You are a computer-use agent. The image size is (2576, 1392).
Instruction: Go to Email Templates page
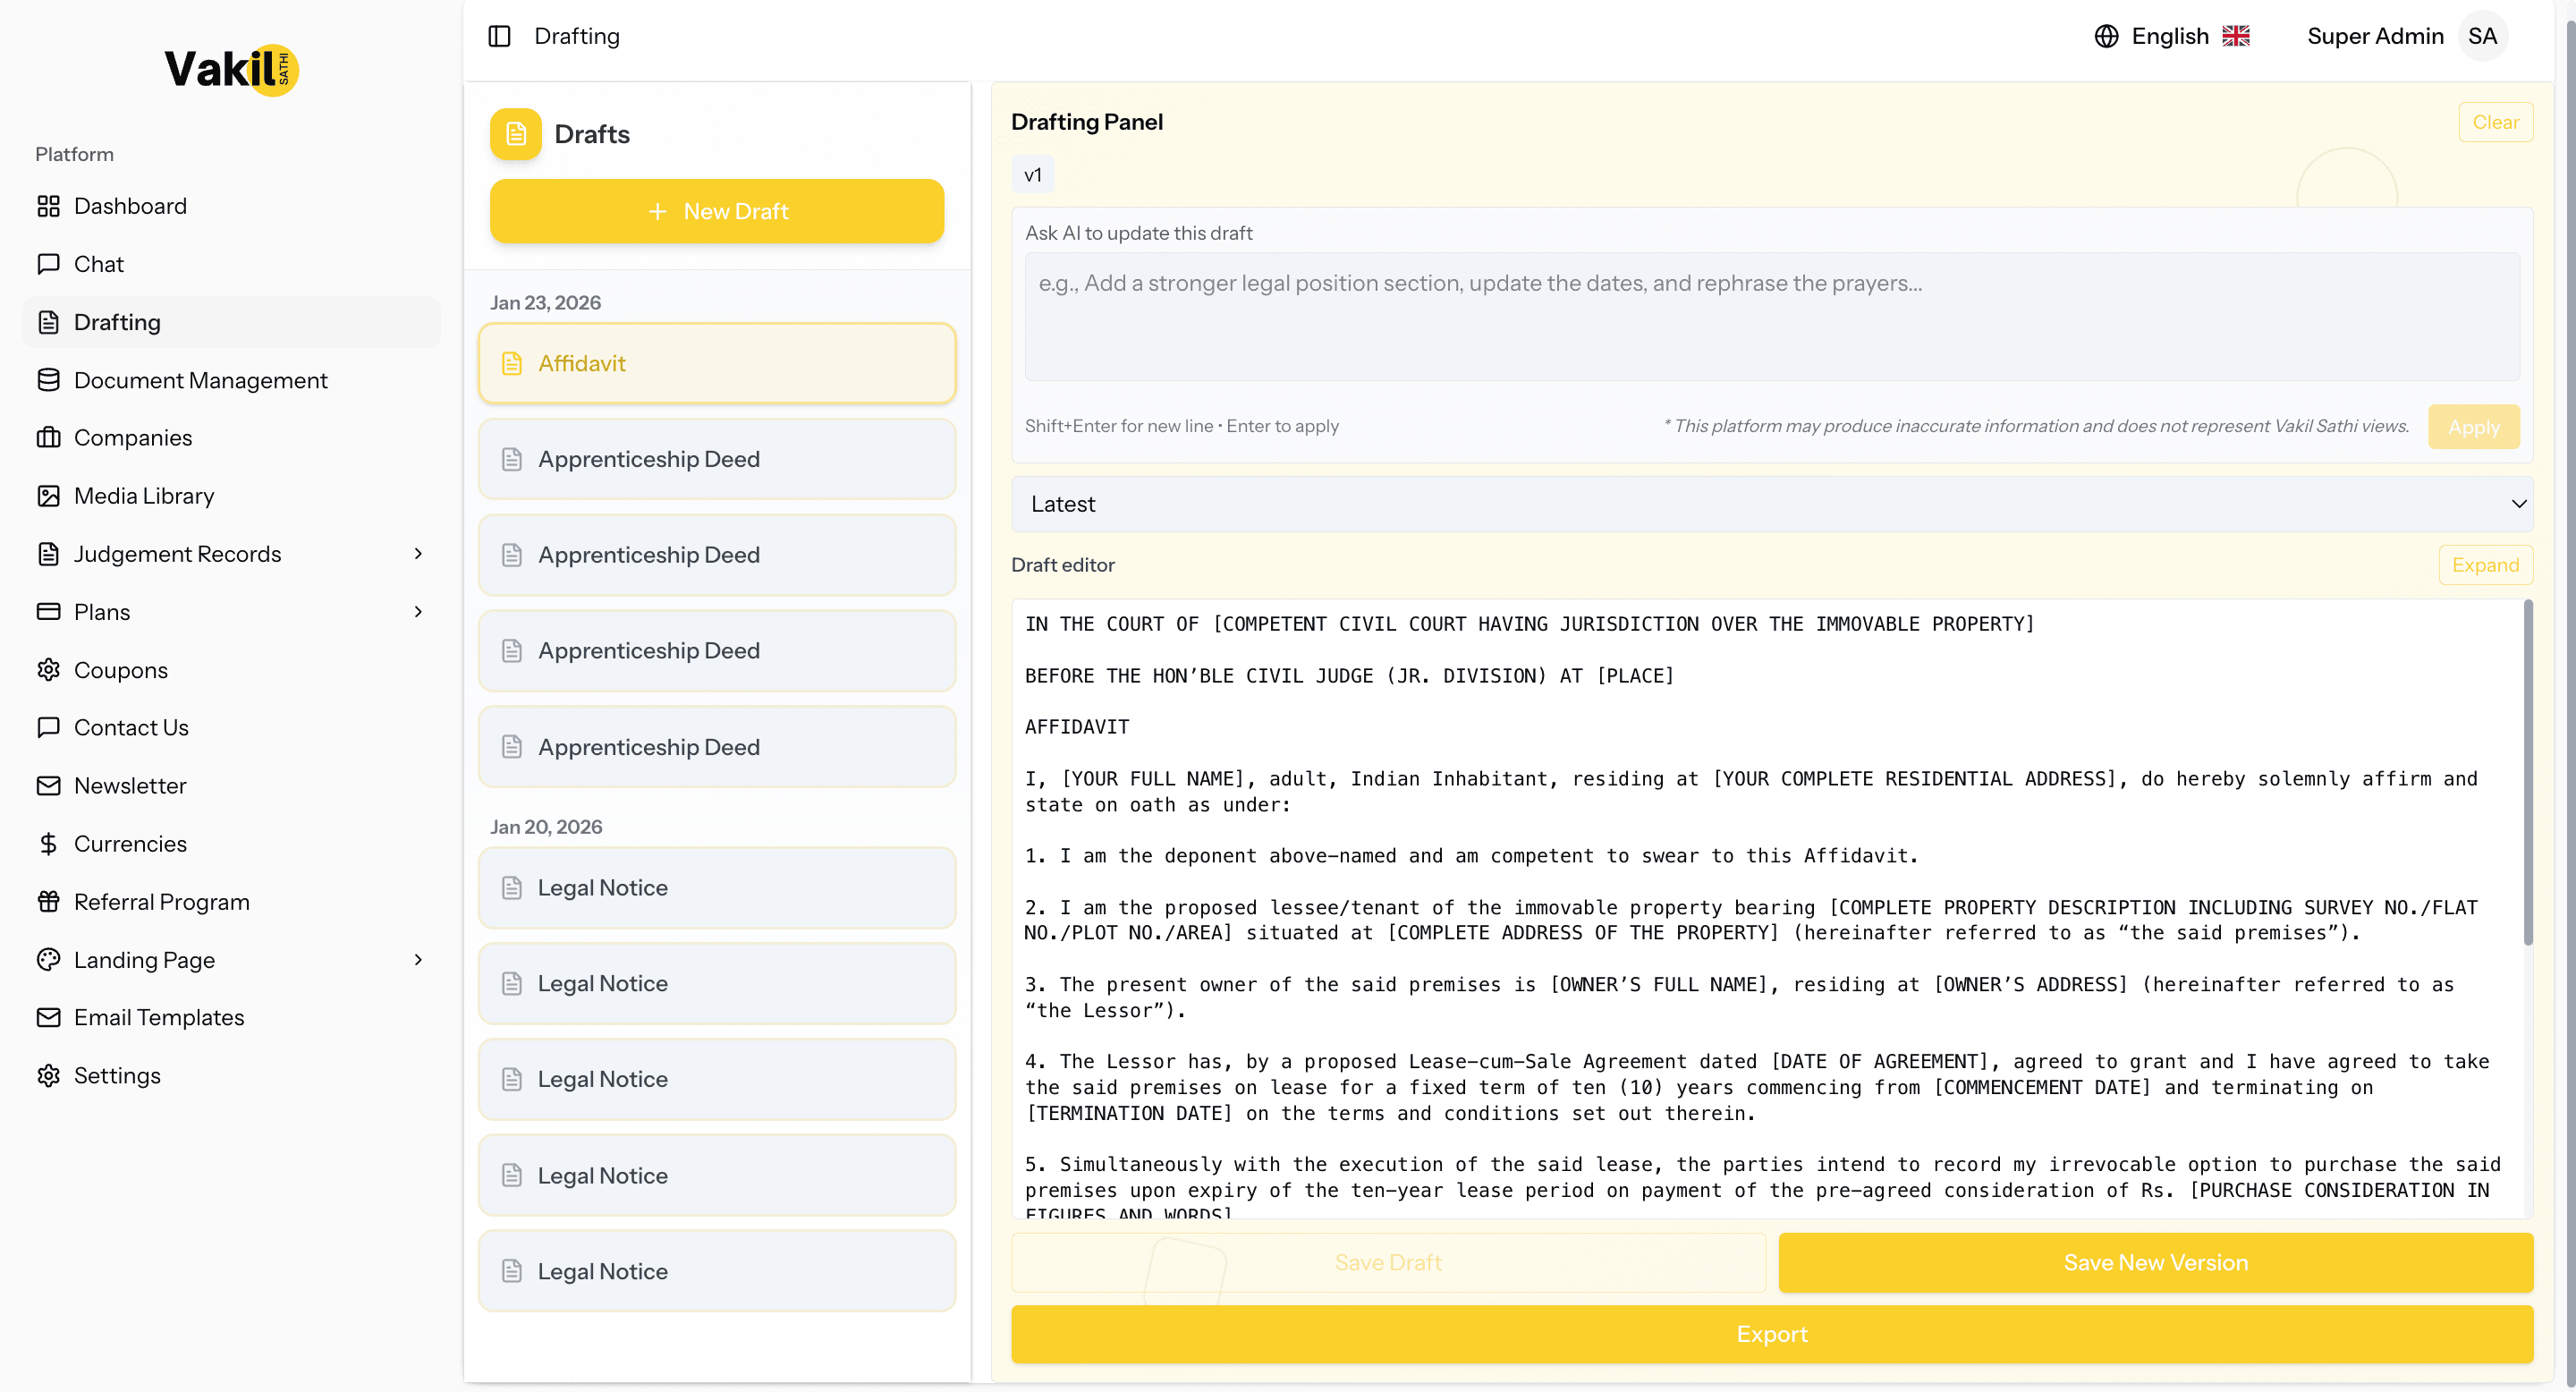[158, 1017]
